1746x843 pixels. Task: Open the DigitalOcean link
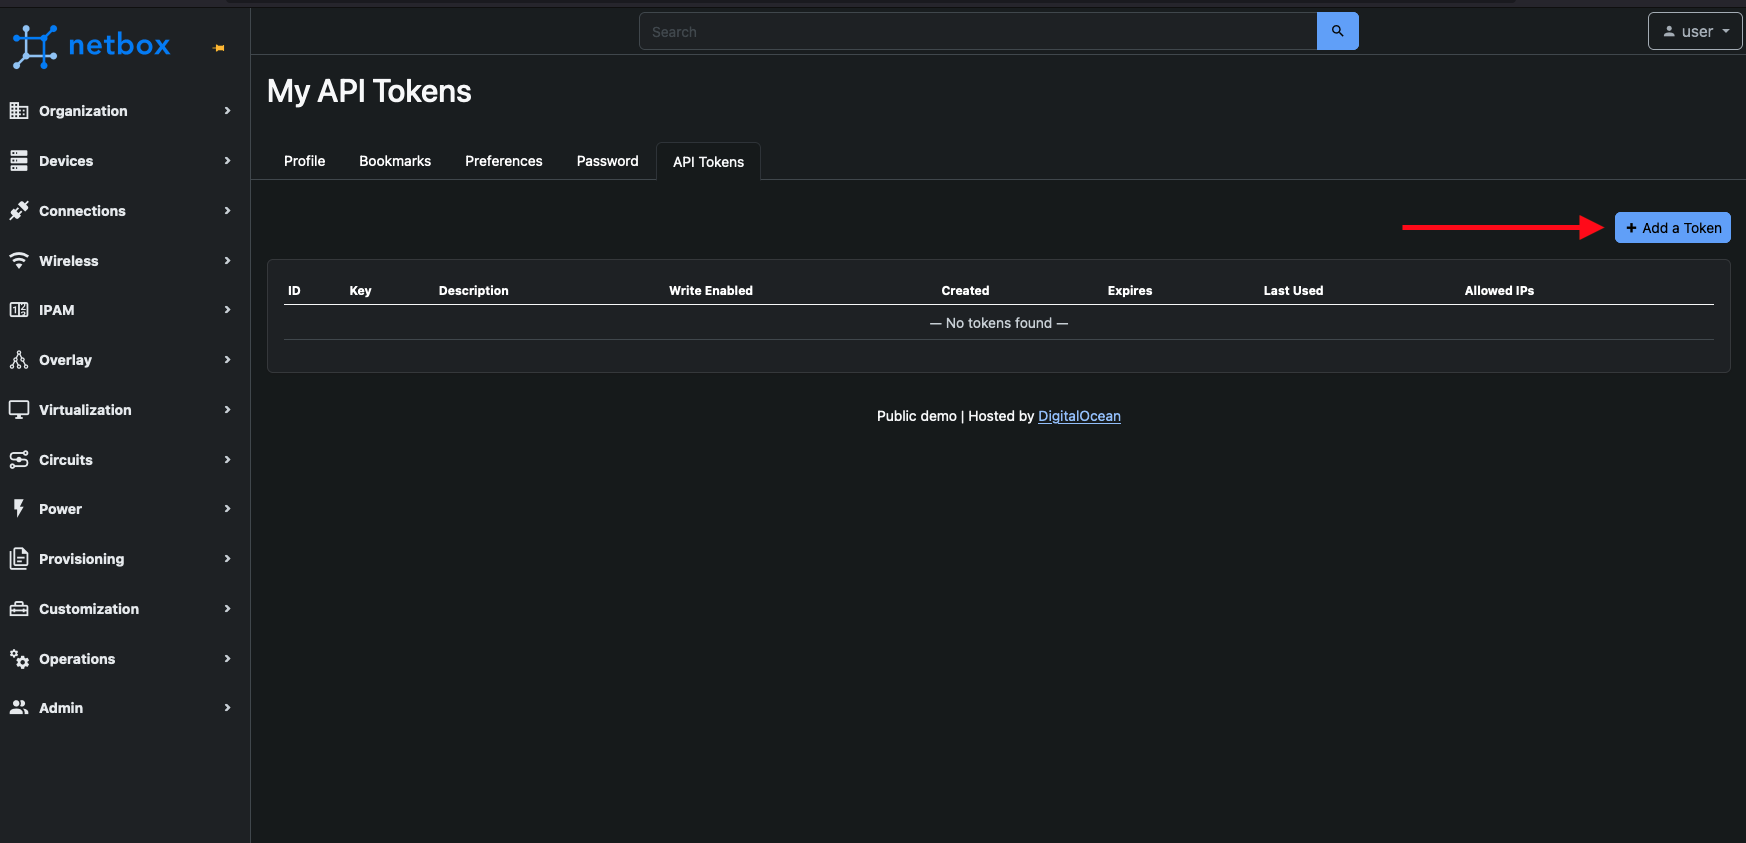[x=1079, y=416]
